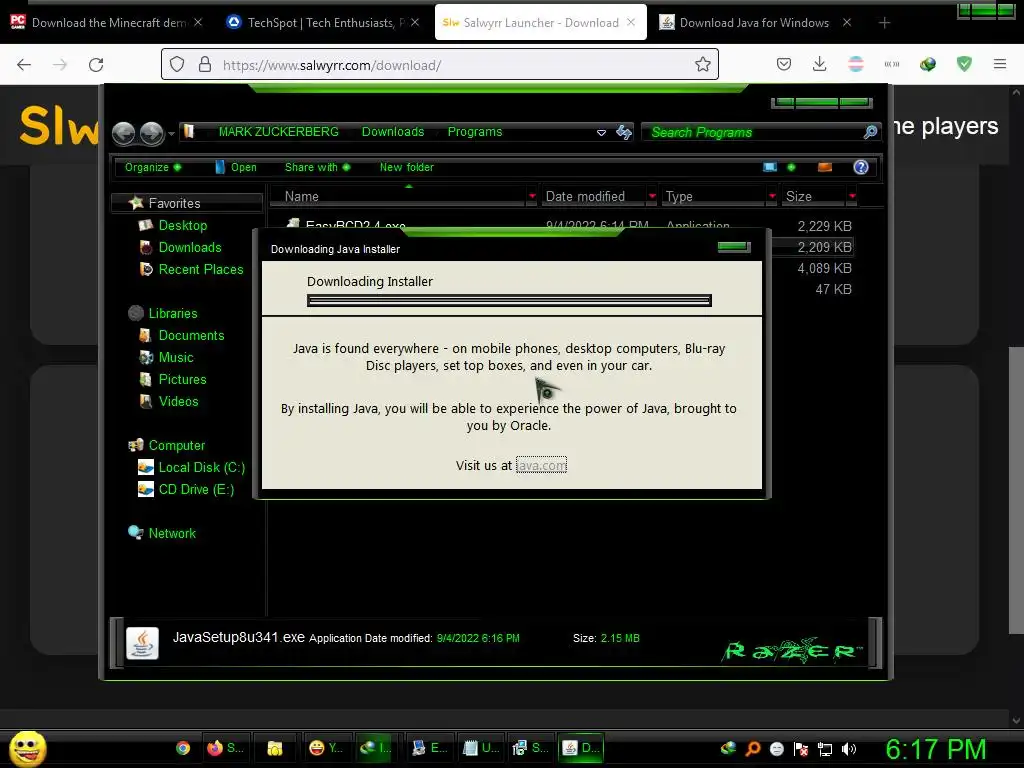Save page to Pocket

pos(784,64)
